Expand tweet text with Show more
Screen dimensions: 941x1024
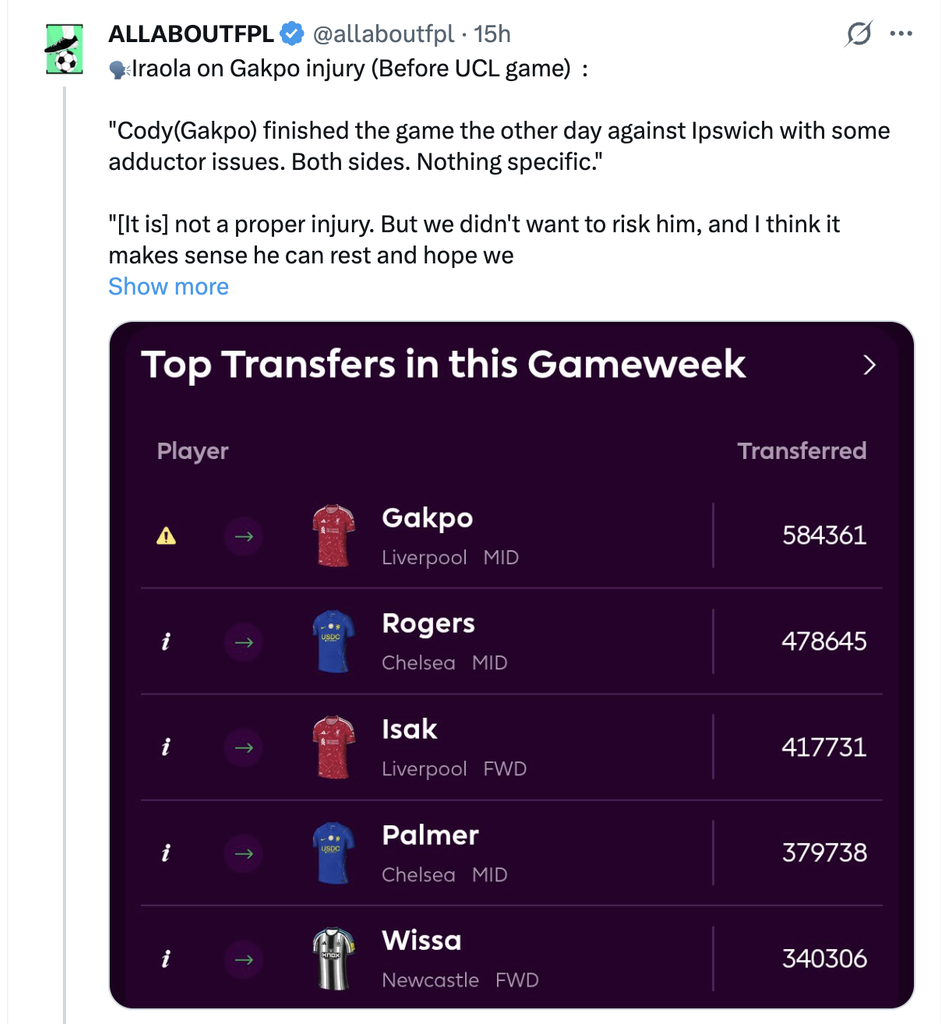tap(168, 286)
